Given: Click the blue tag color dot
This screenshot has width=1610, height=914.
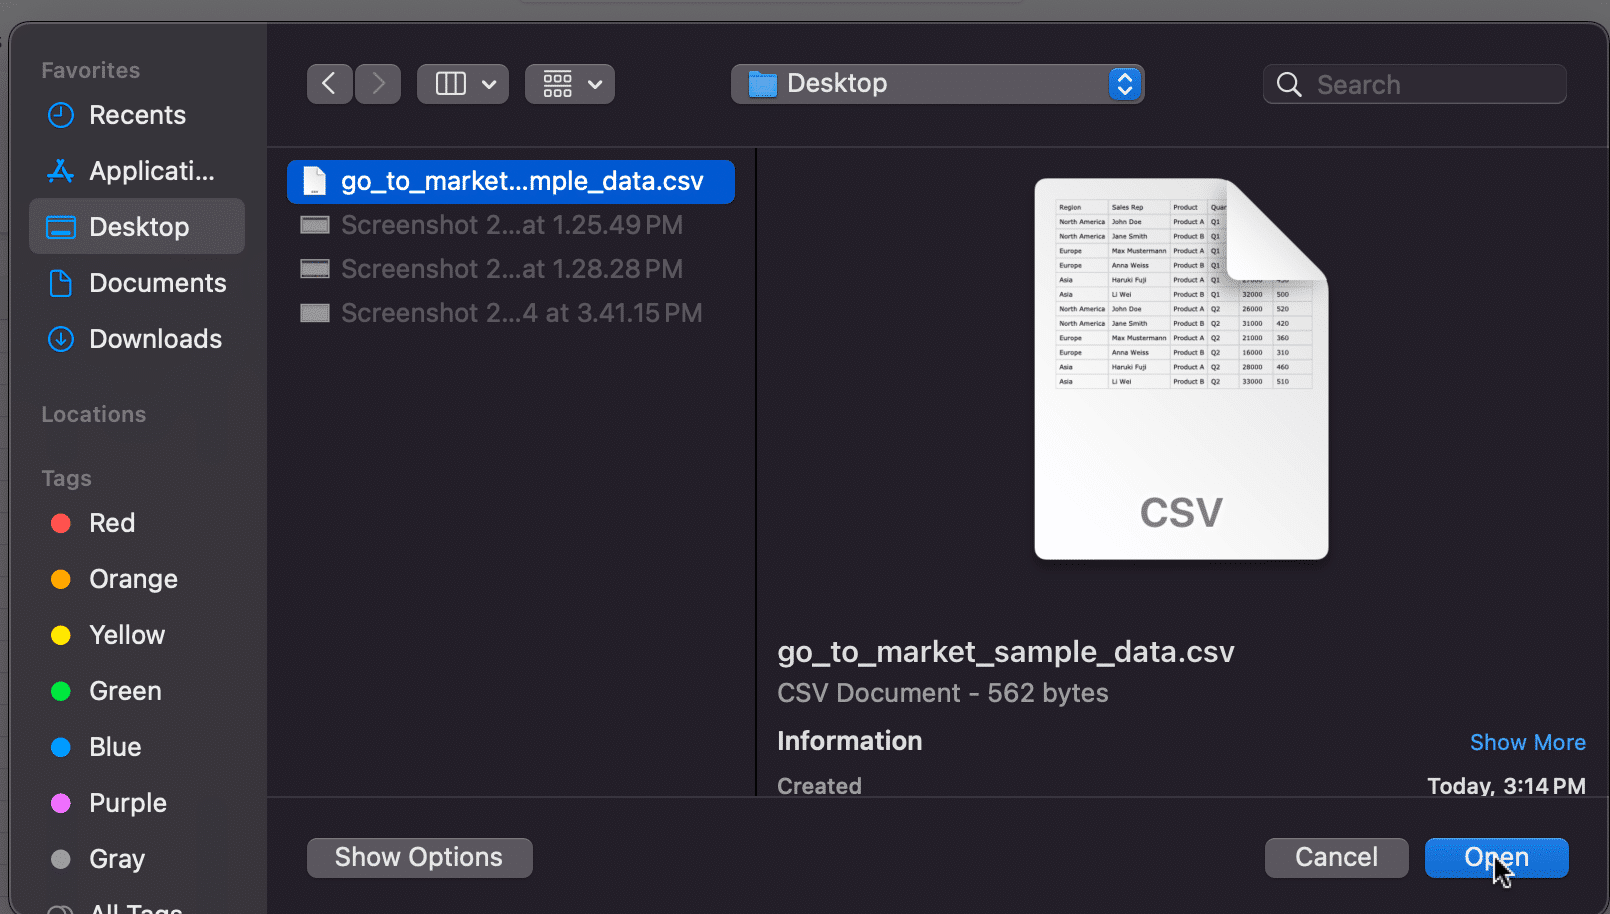Looking at the screenshot, I should tap(61, 747).
